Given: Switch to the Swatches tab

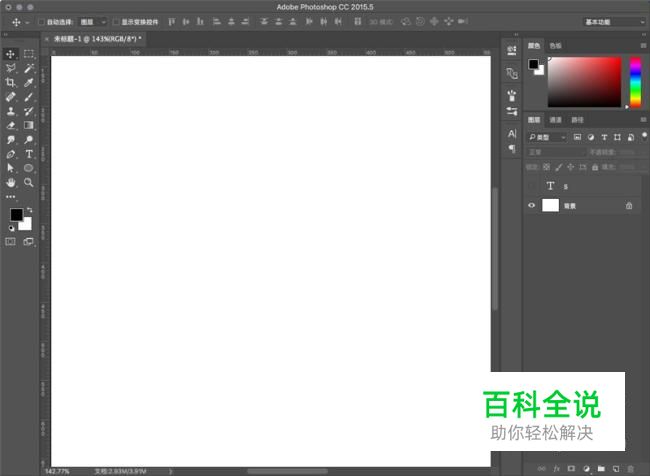Looking at the screenshot, I should (555, 46).
